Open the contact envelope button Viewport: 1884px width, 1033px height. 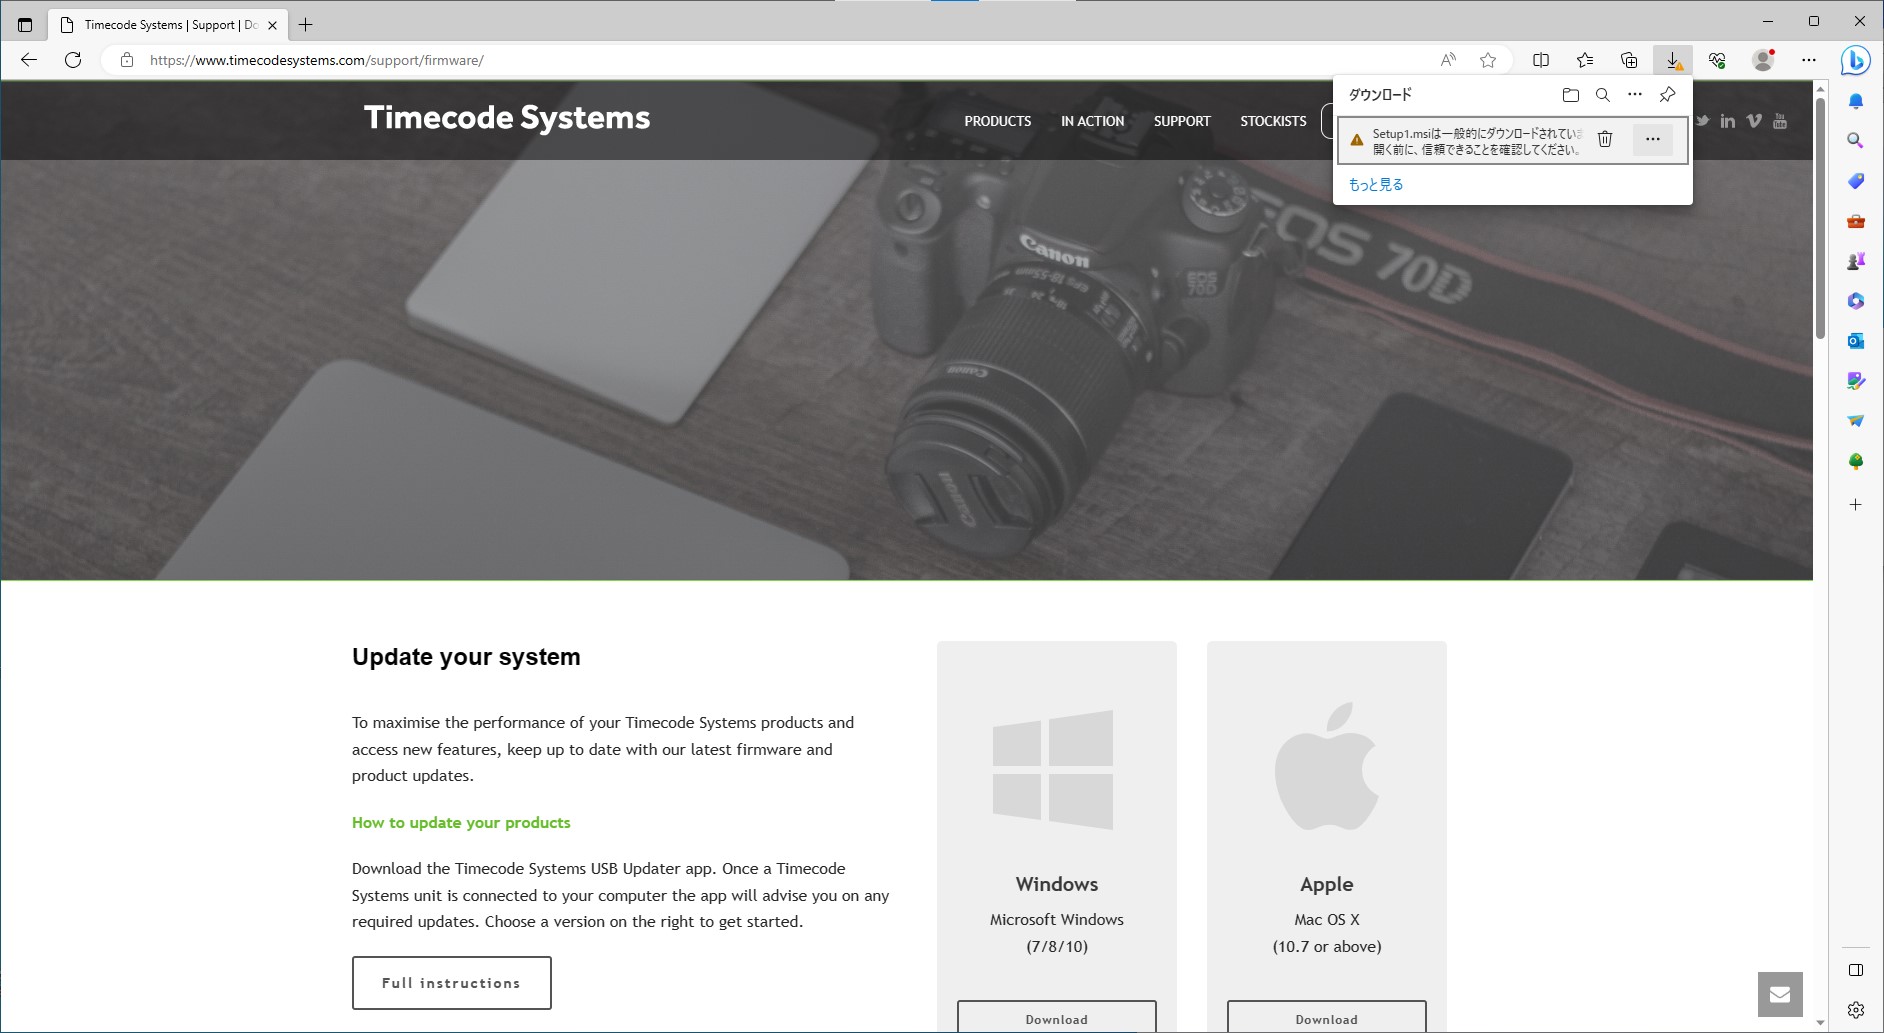coord(1780,994)
